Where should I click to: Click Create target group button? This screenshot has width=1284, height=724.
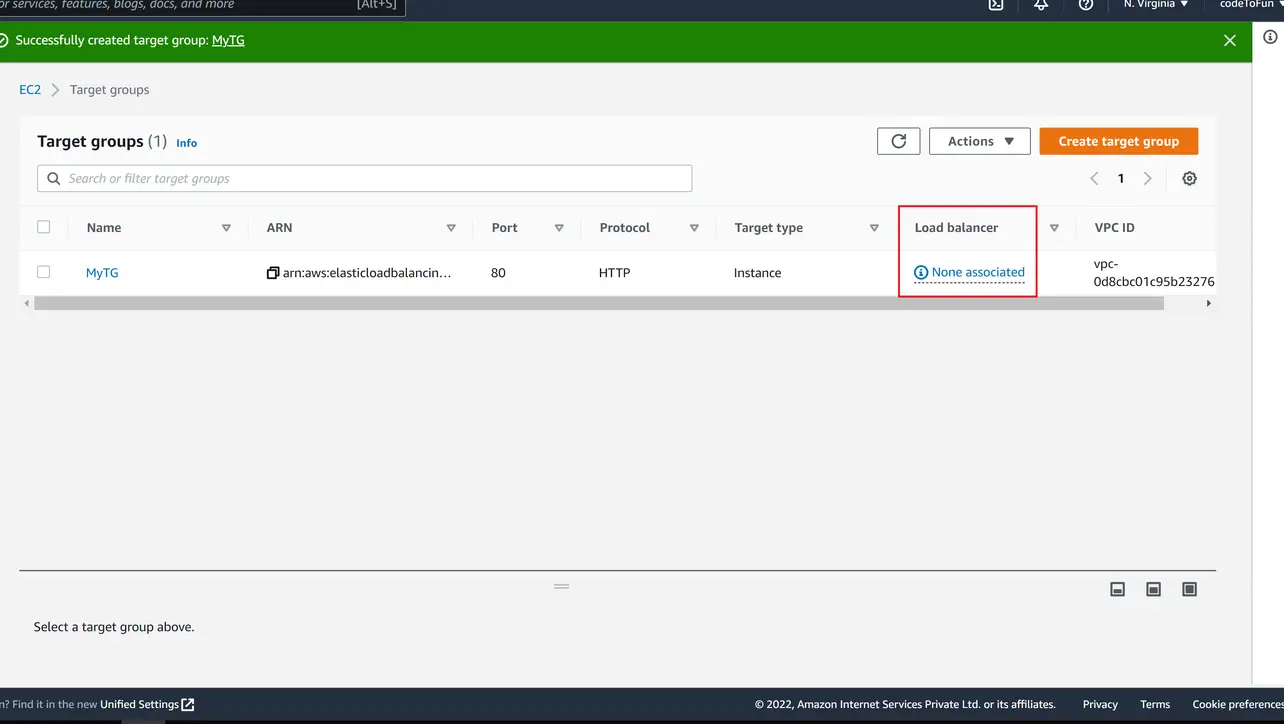1118,141
